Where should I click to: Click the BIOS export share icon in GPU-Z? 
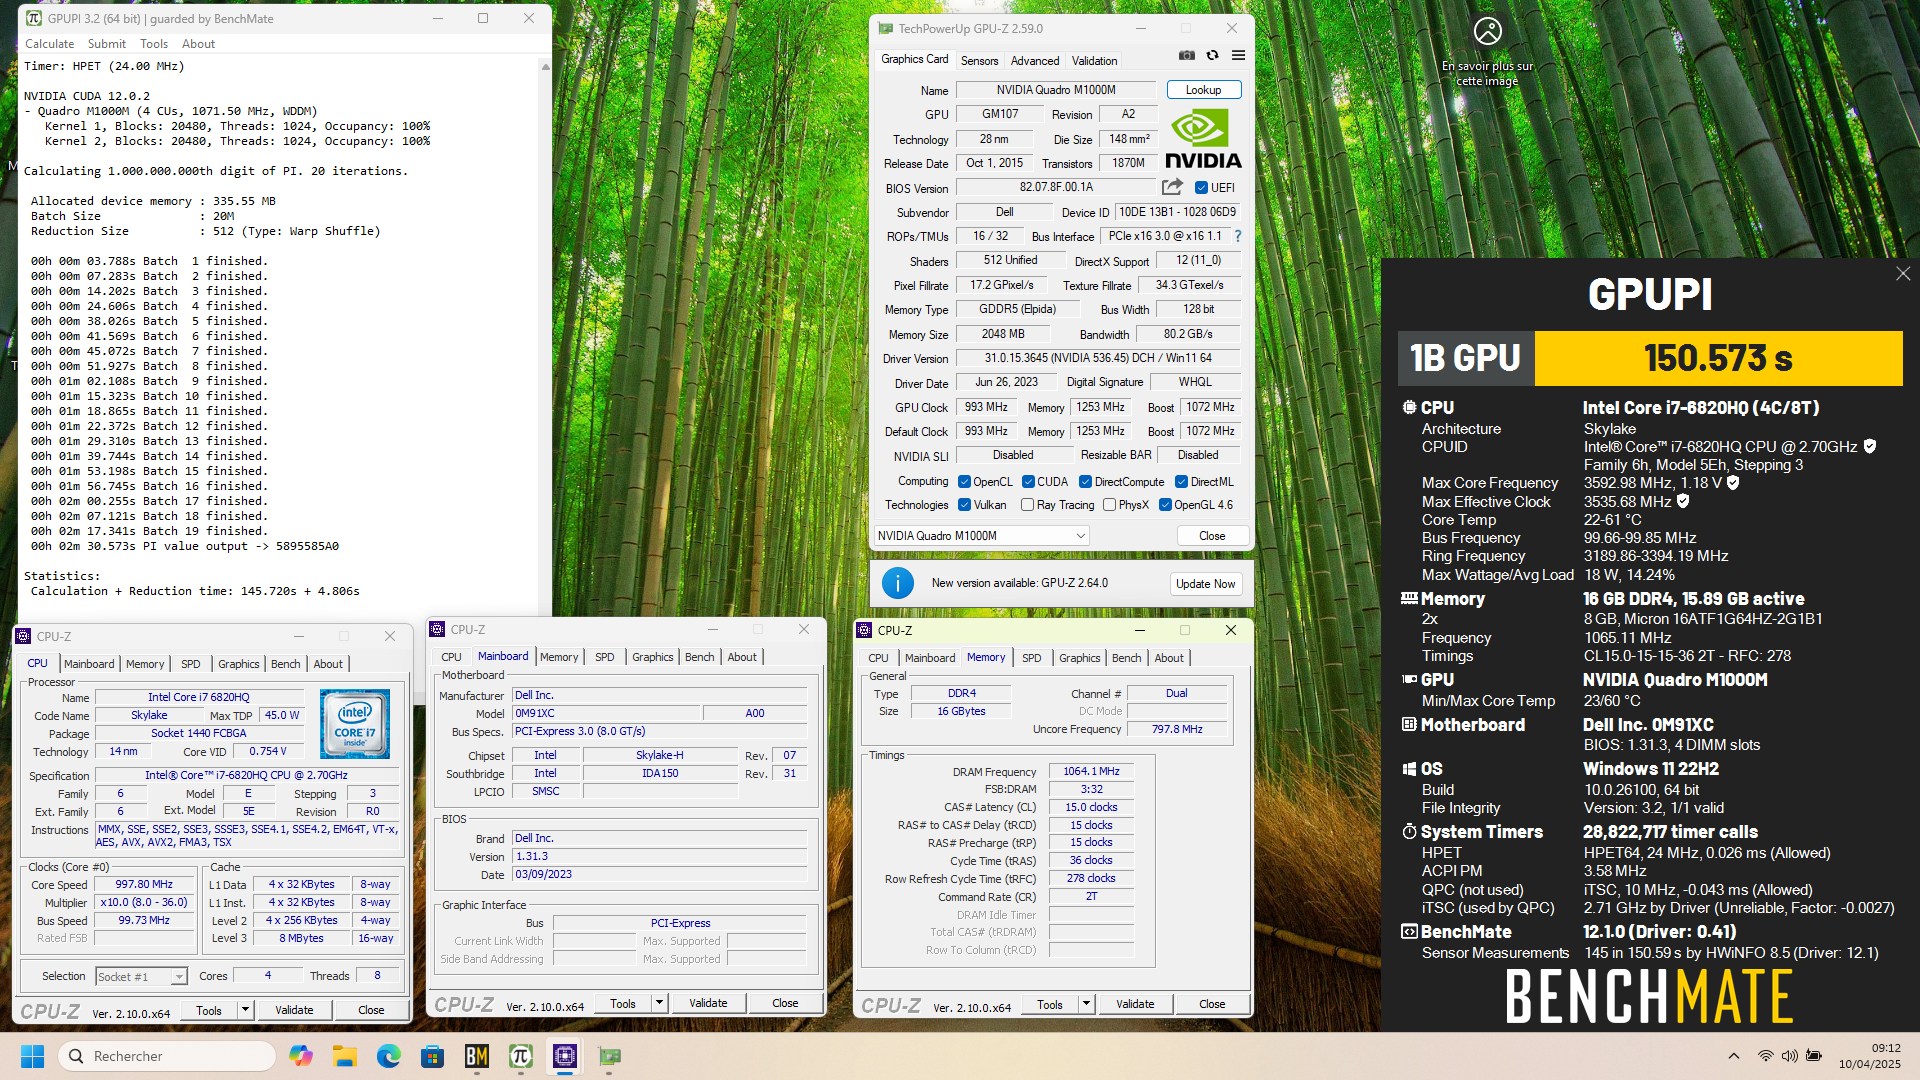(x=1172, y=187)
